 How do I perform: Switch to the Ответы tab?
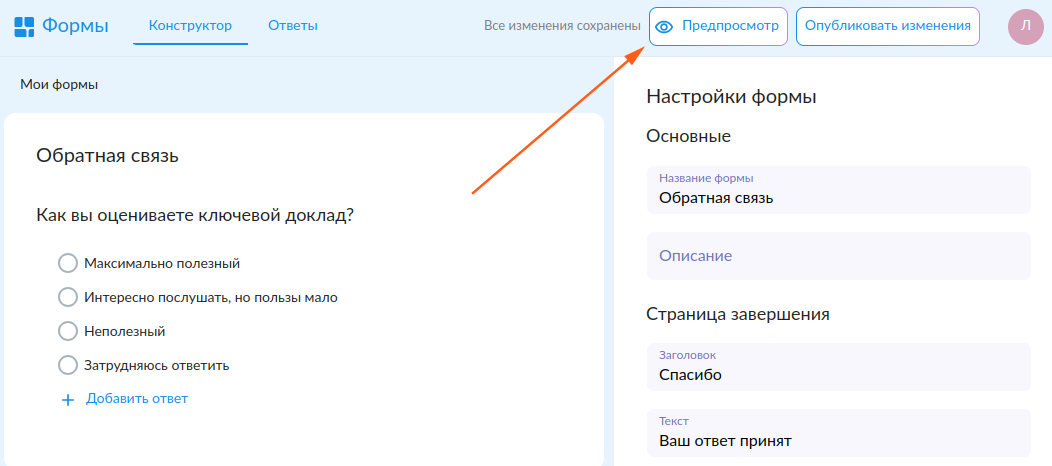pos(293,26)
